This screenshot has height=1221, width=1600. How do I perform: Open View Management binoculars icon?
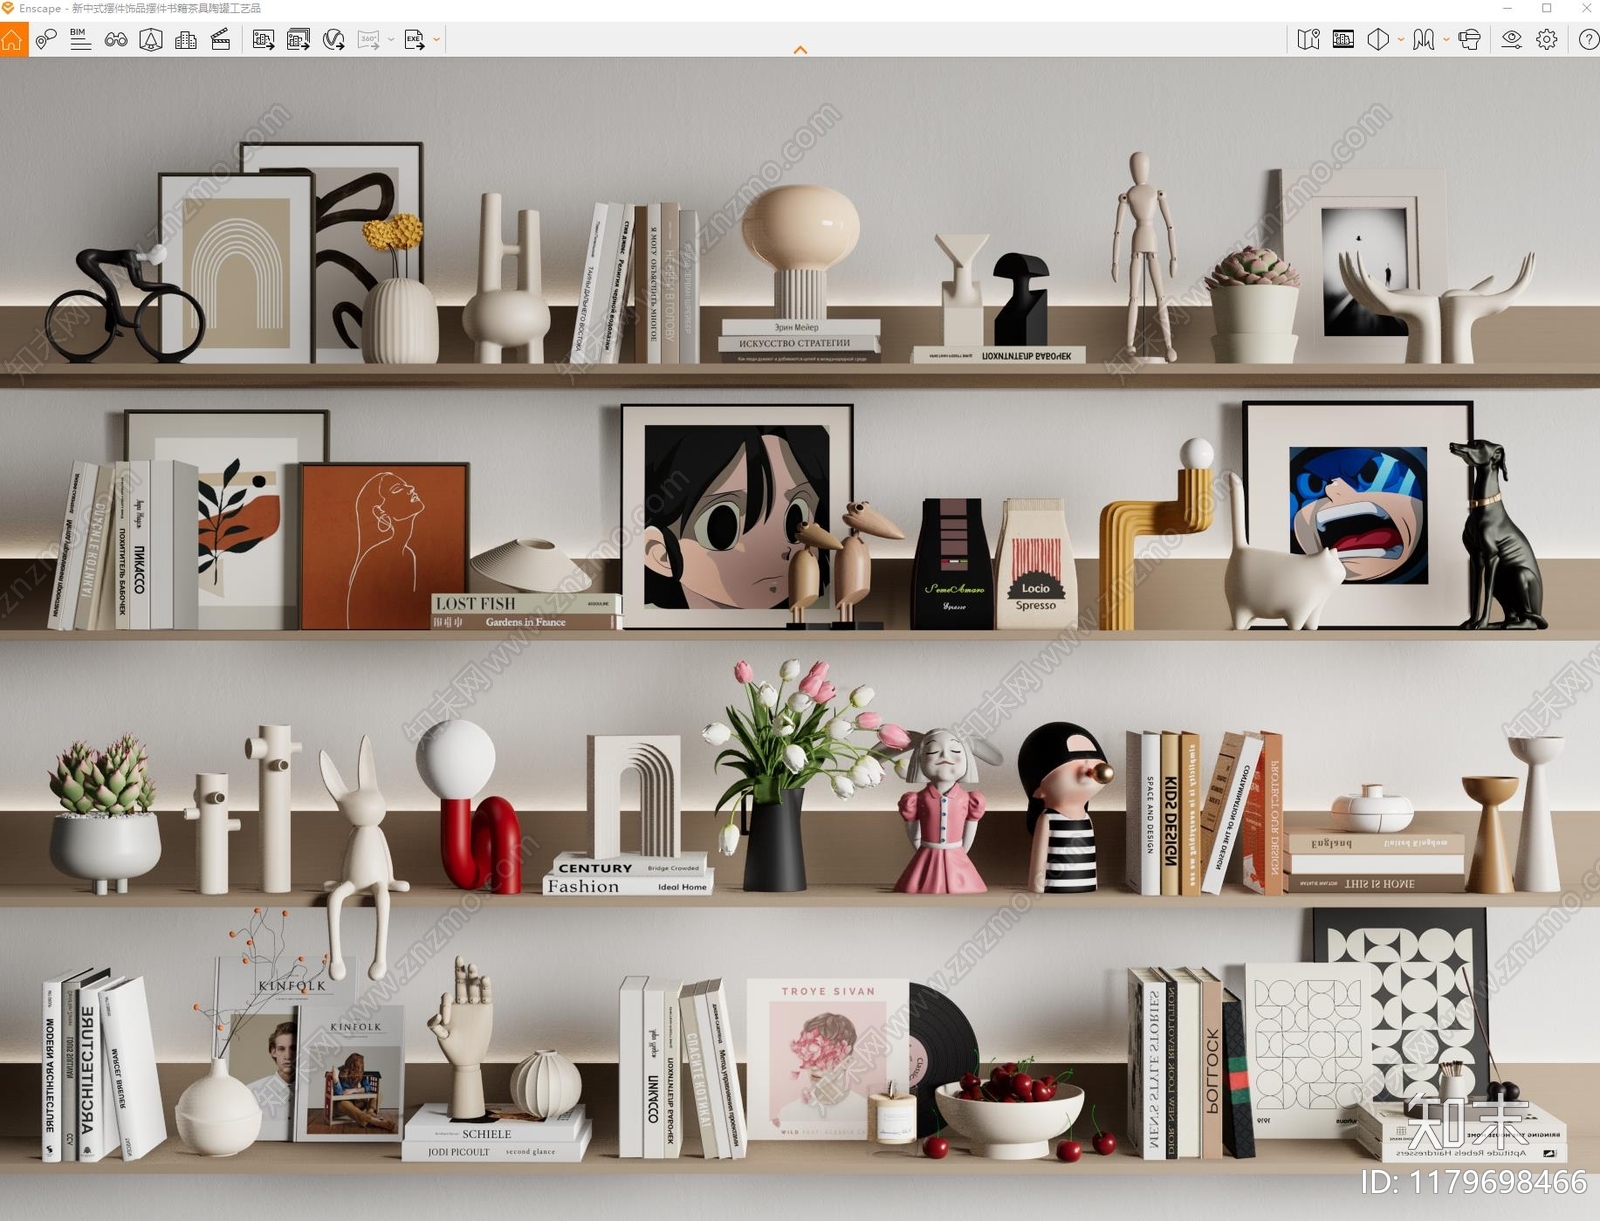pyautogui.click(x=116, y=40)
